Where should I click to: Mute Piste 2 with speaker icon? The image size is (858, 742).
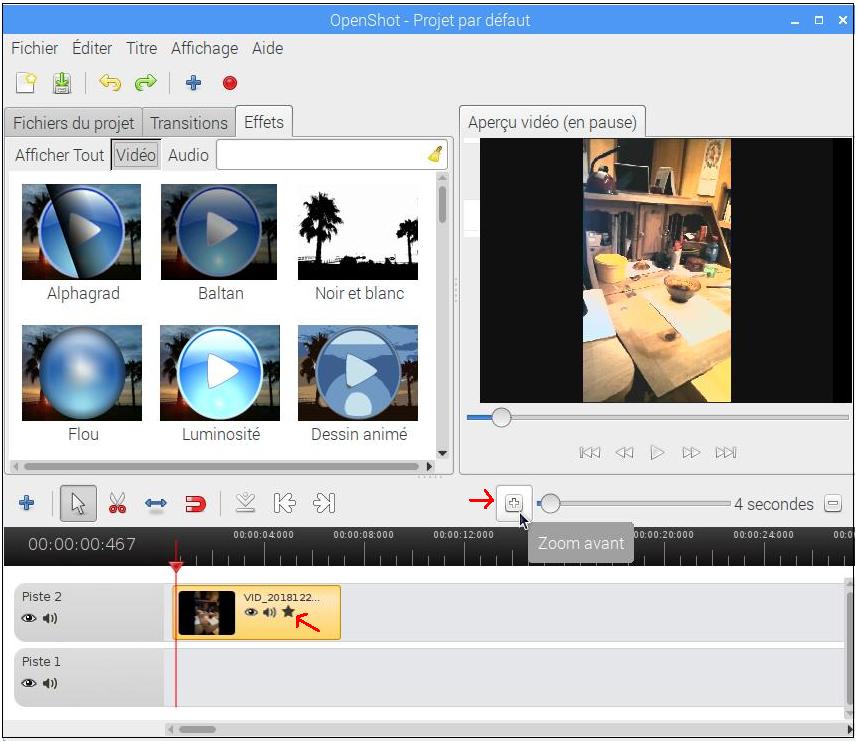[x=50, y=618]
